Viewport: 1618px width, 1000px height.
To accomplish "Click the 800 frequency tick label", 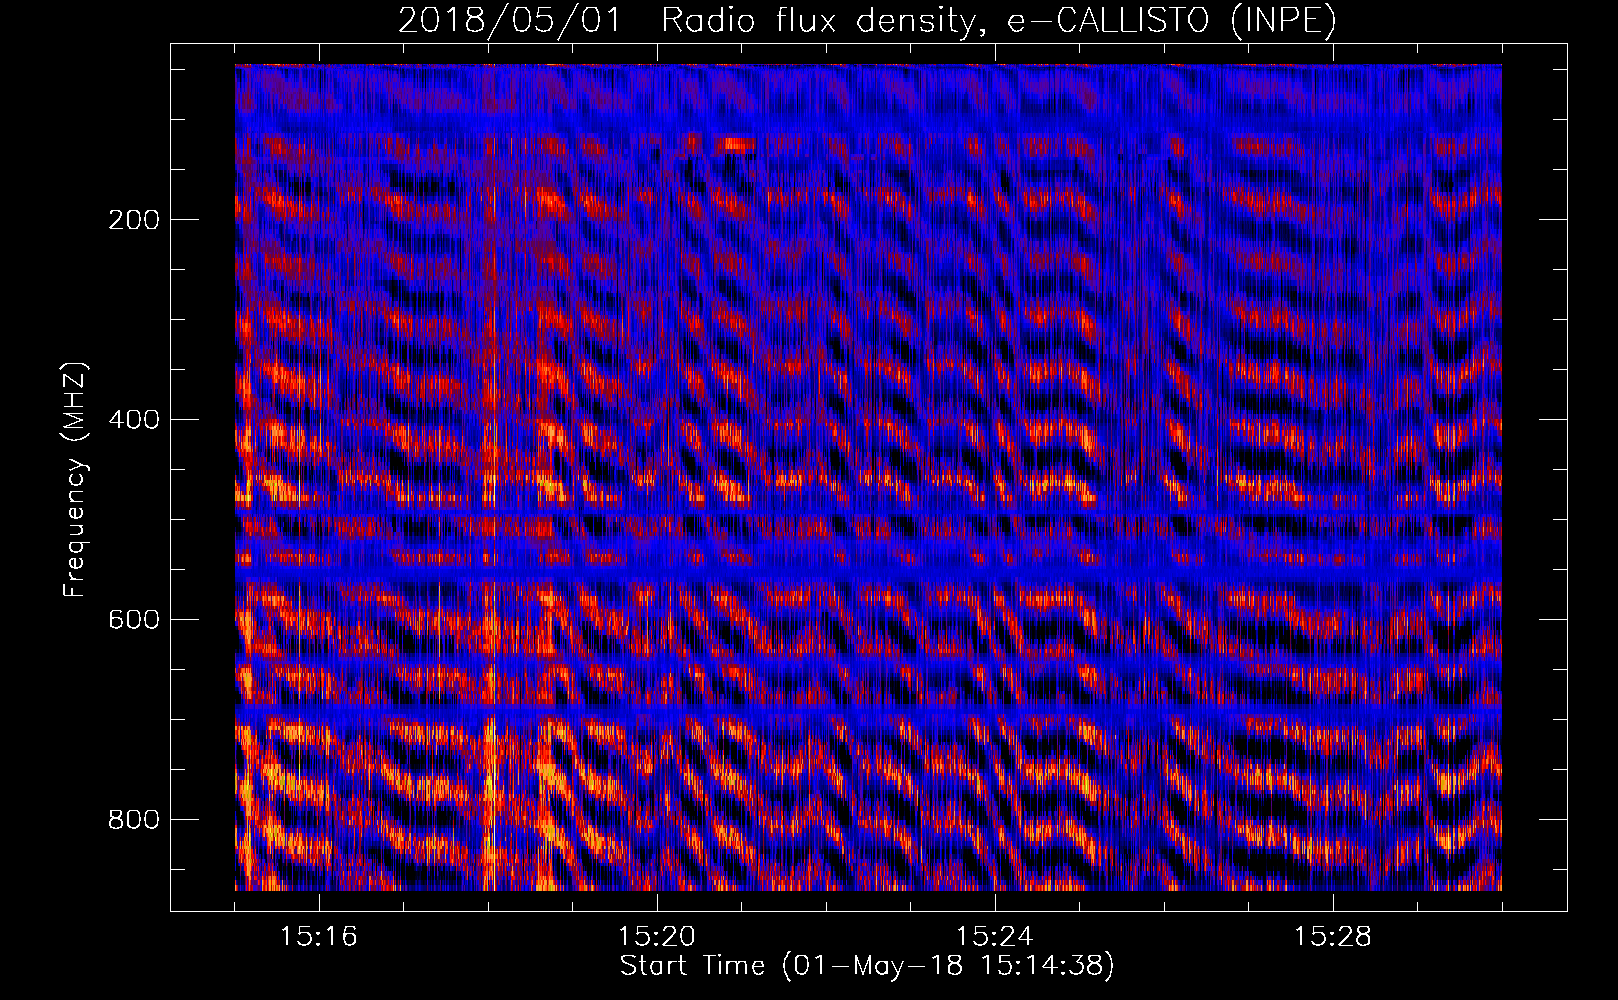I will coord(133,820).
